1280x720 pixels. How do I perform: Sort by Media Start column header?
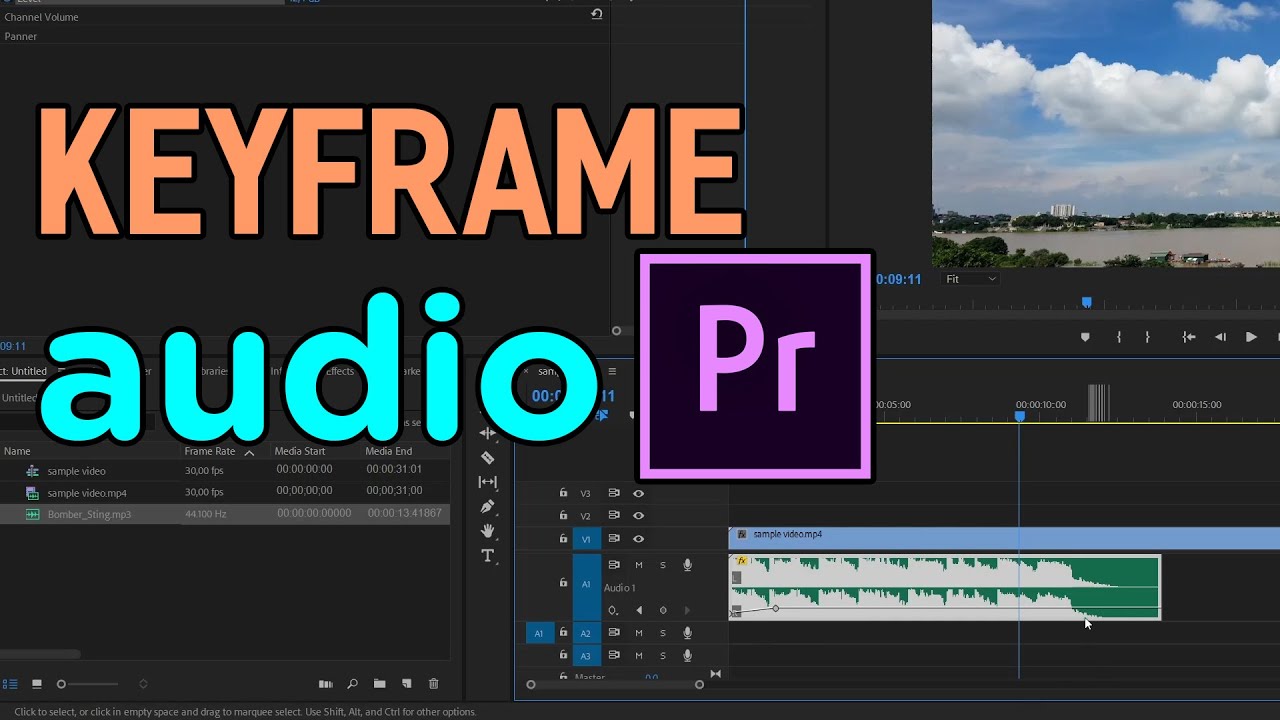coord(301,451)
